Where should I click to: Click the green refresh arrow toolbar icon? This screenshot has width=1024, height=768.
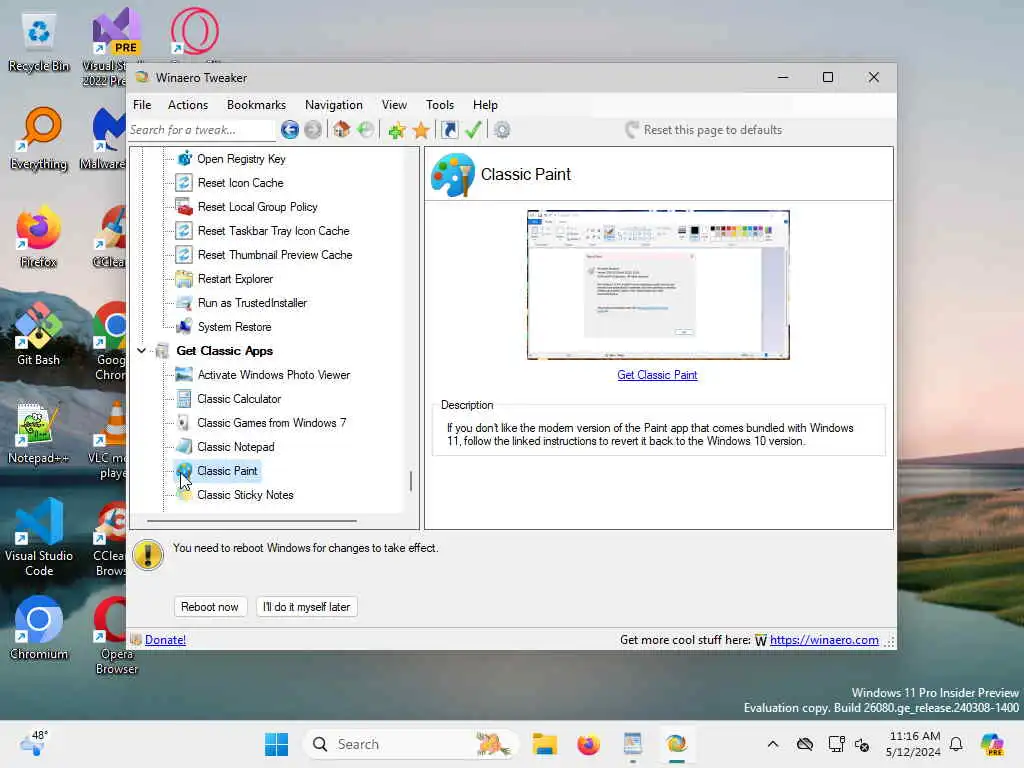[366, 130]
